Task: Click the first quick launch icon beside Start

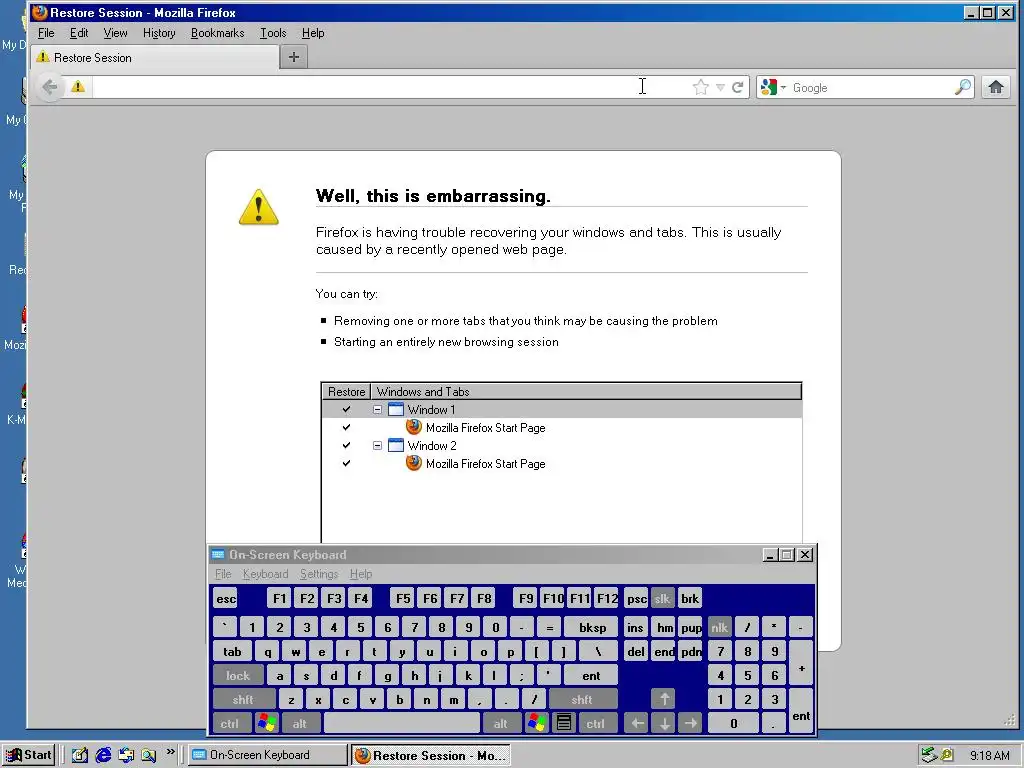Action: tap(80, 755)
